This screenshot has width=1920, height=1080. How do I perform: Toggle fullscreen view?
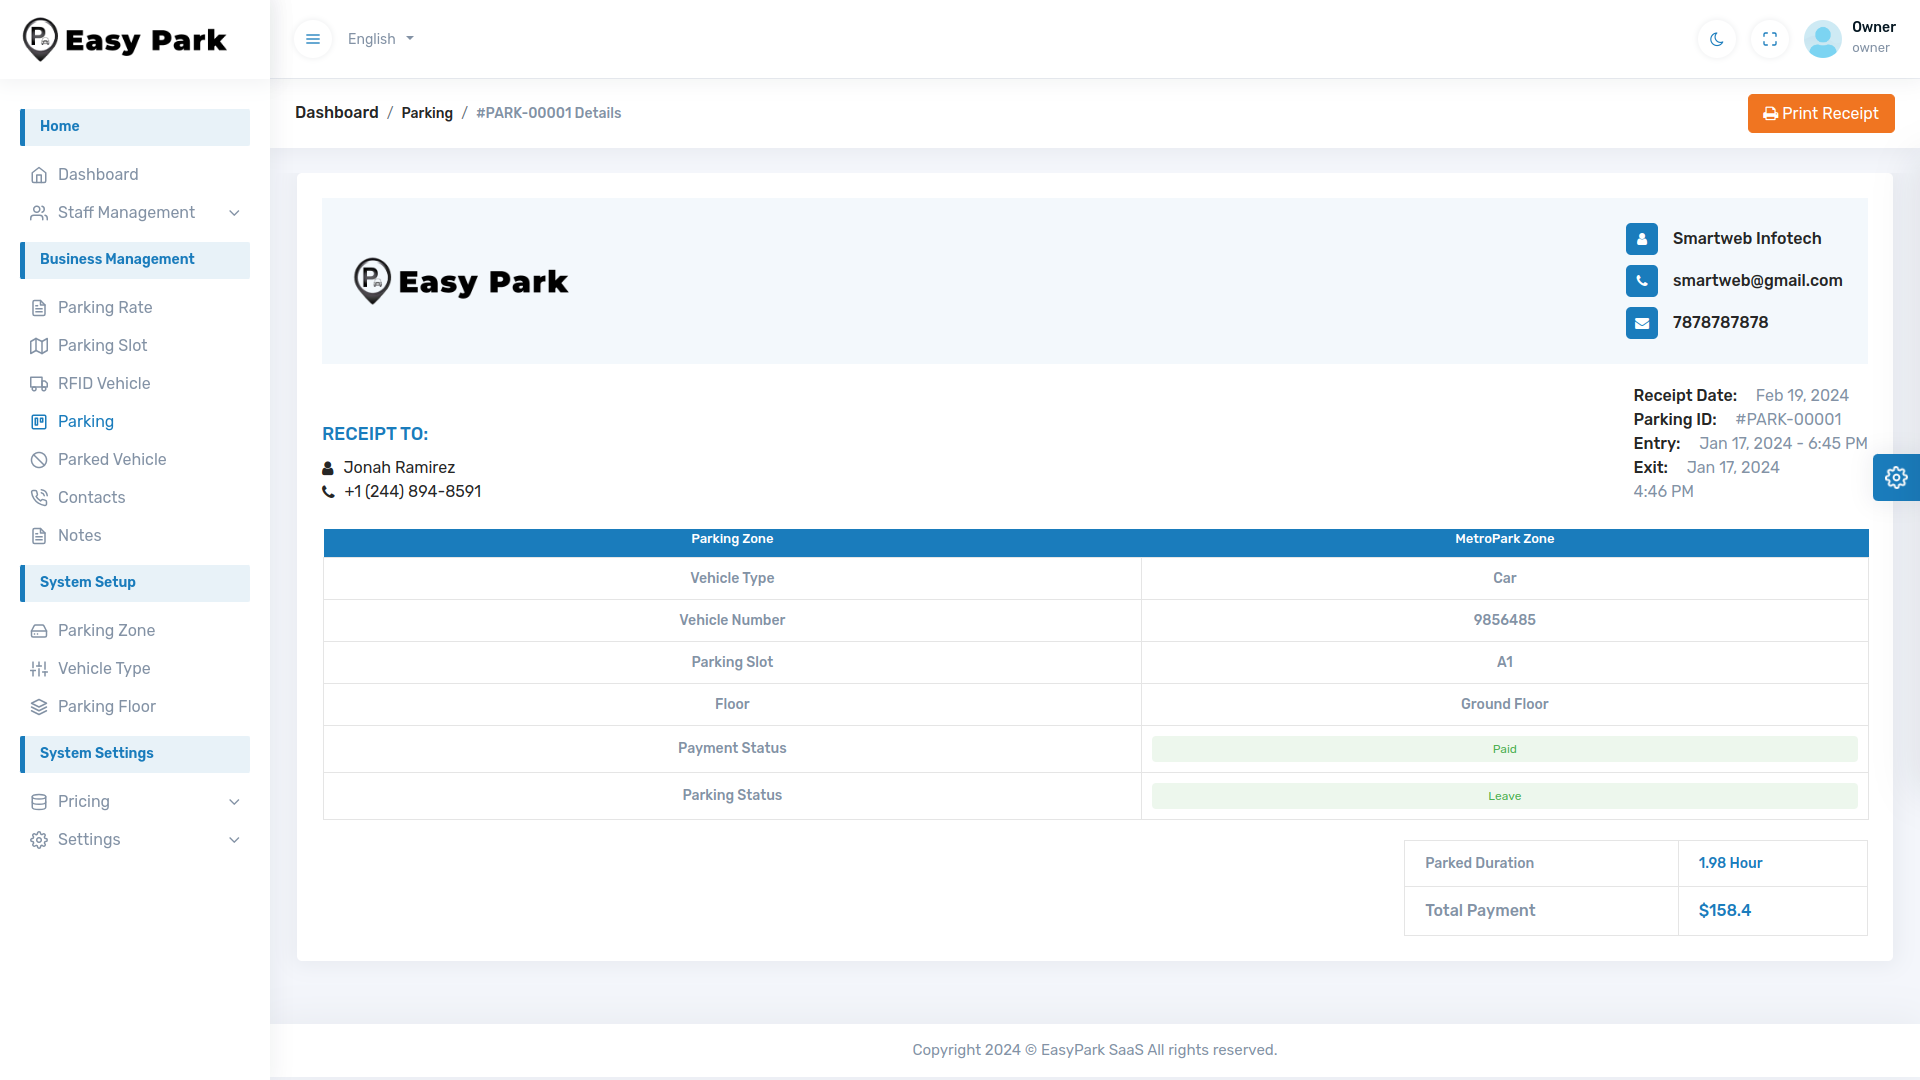click(x=1769, y=39)
